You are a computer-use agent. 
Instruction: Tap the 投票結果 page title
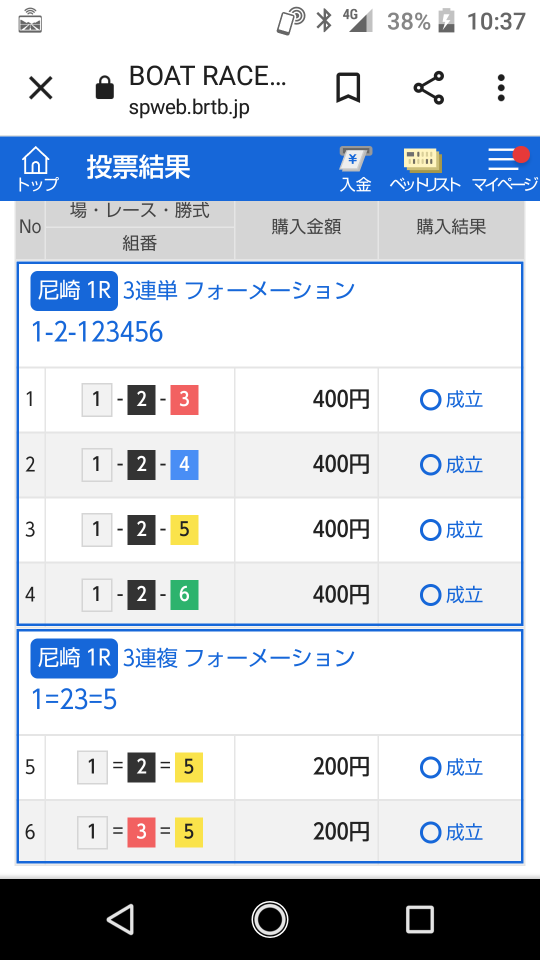[x=138, y=167]
